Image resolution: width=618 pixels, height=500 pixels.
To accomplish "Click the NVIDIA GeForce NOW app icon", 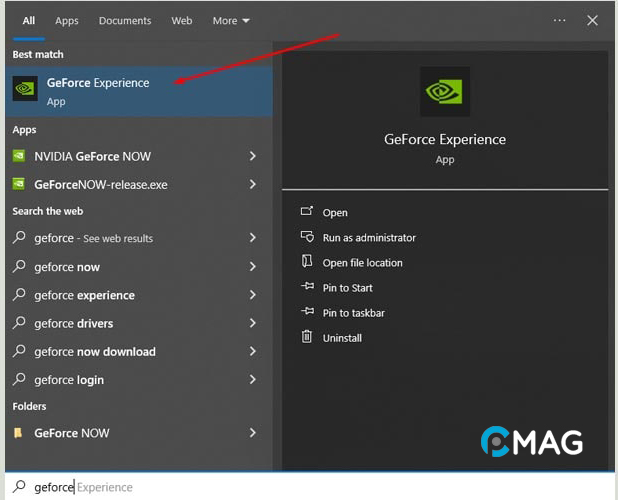I will tap(19, 156).
